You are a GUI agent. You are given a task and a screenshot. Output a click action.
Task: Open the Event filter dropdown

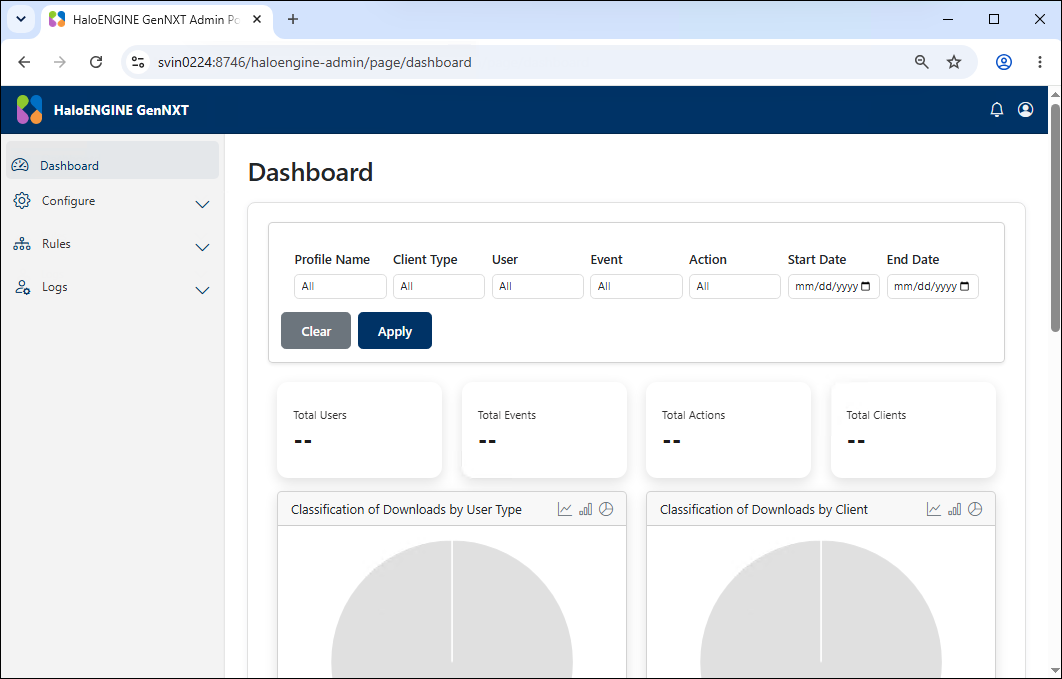tap(636, 286)
